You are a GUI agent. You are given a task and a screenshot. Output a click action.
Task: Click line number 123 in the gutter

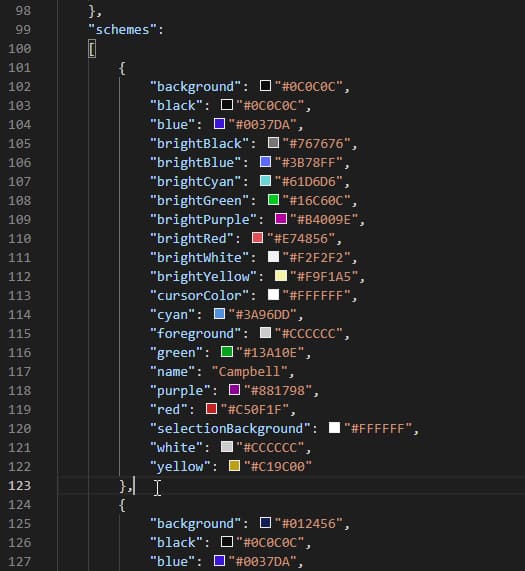point(20,485)
